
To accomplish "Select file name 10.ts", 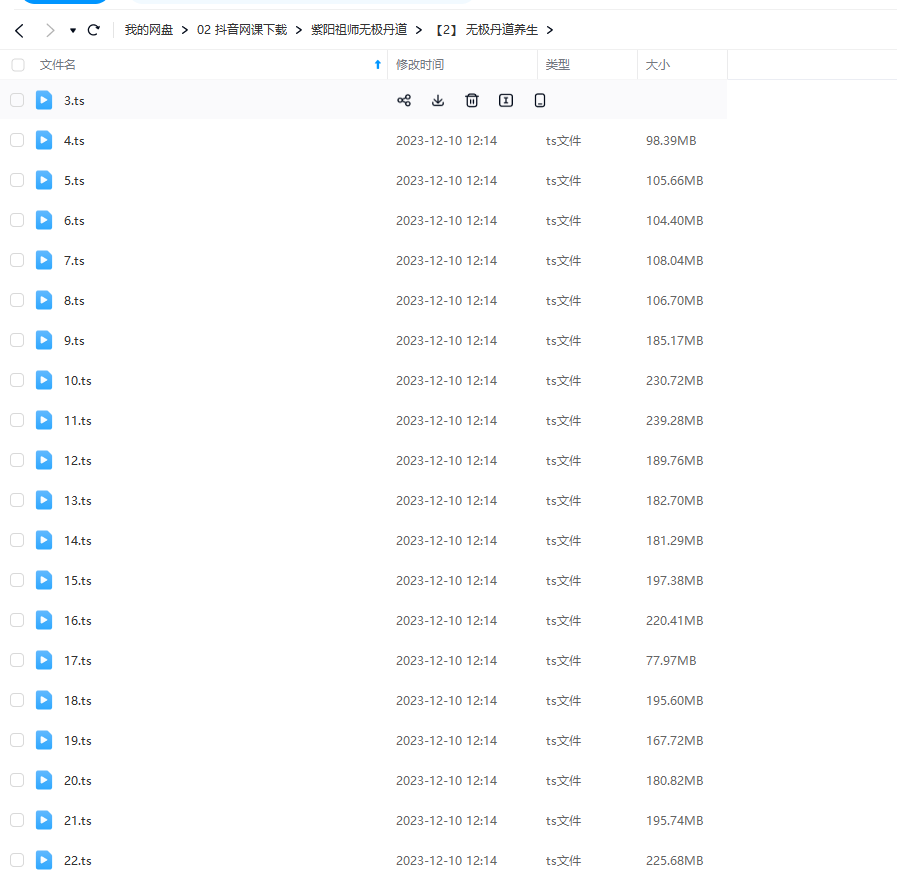I will click(x=78, y=381).
